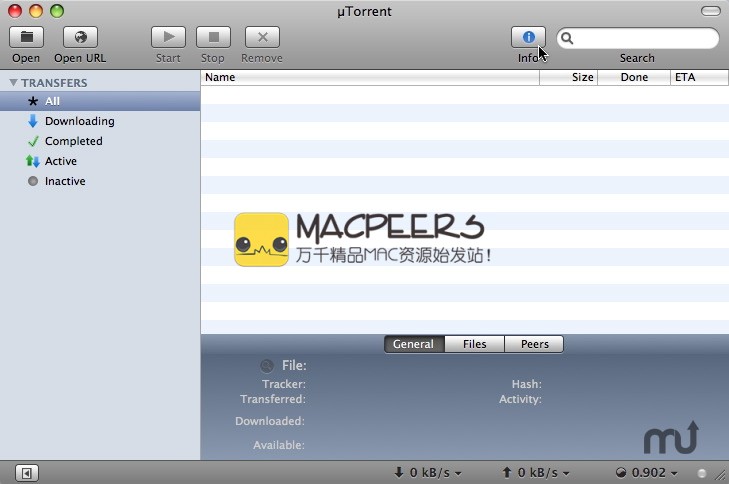Open the download speed limit dropdown
This screenshot has height=484, width=729.
pos(429,473)
